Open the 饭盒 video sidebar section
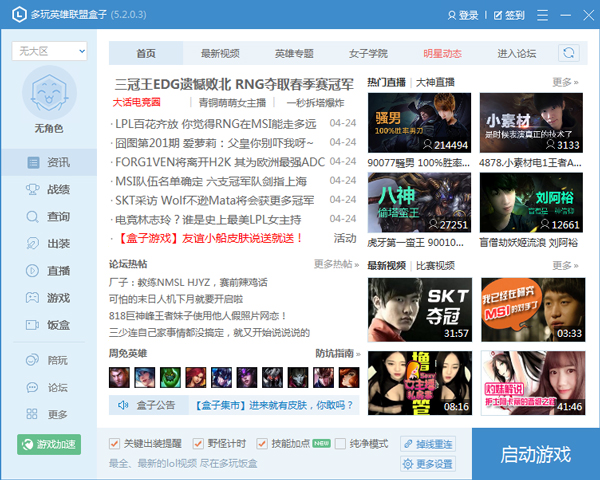The width and height of the screenshot is (600, 480). [x=49, y=325]
